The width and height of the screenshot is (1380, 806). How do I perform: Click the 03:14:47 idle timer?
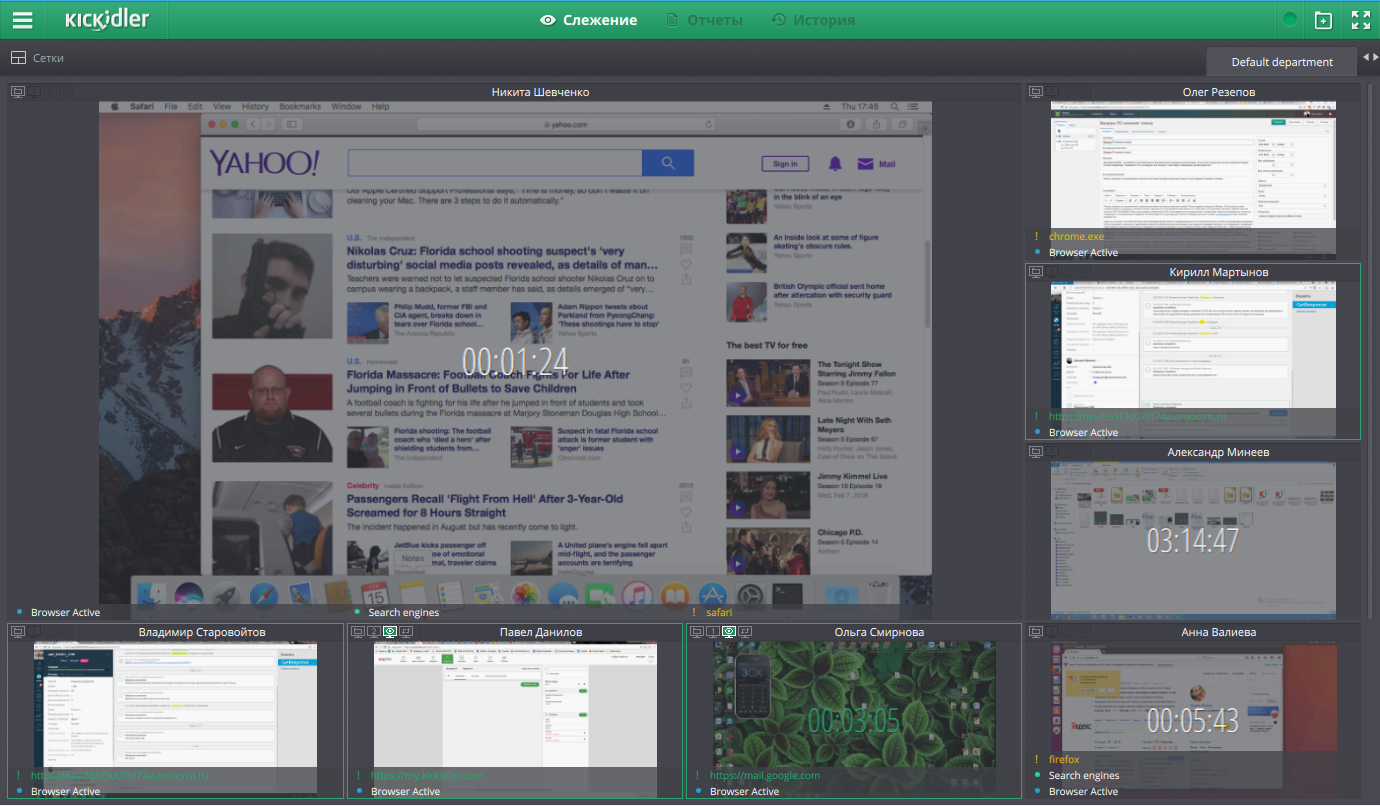1193,541
